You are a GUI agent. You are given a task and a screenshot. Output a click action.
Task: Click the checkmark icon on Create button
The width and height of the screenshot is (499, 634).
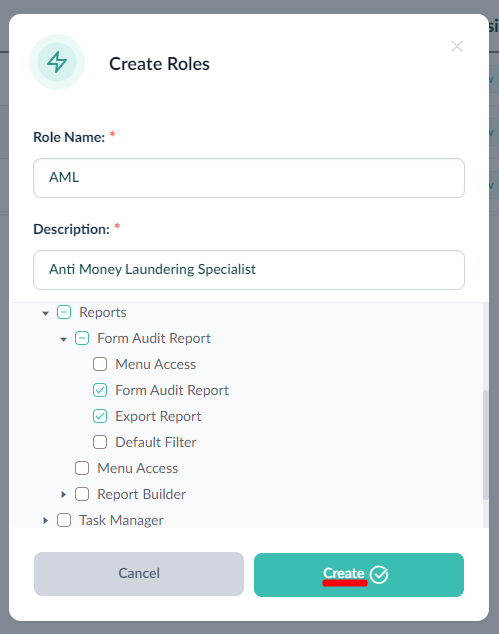coord(379,575)
